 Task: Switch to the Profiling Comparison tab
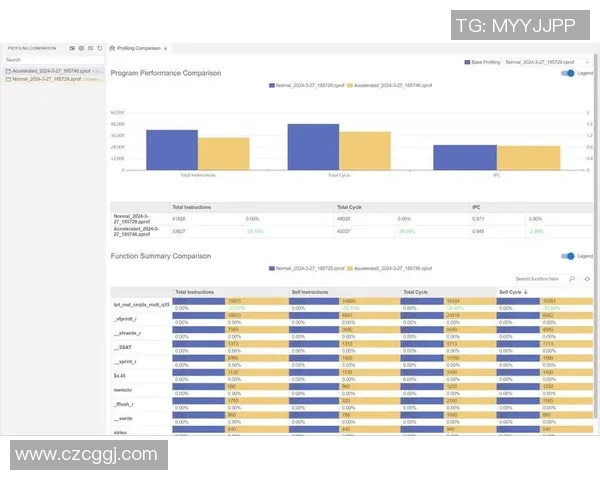click(x=138, y=48)
